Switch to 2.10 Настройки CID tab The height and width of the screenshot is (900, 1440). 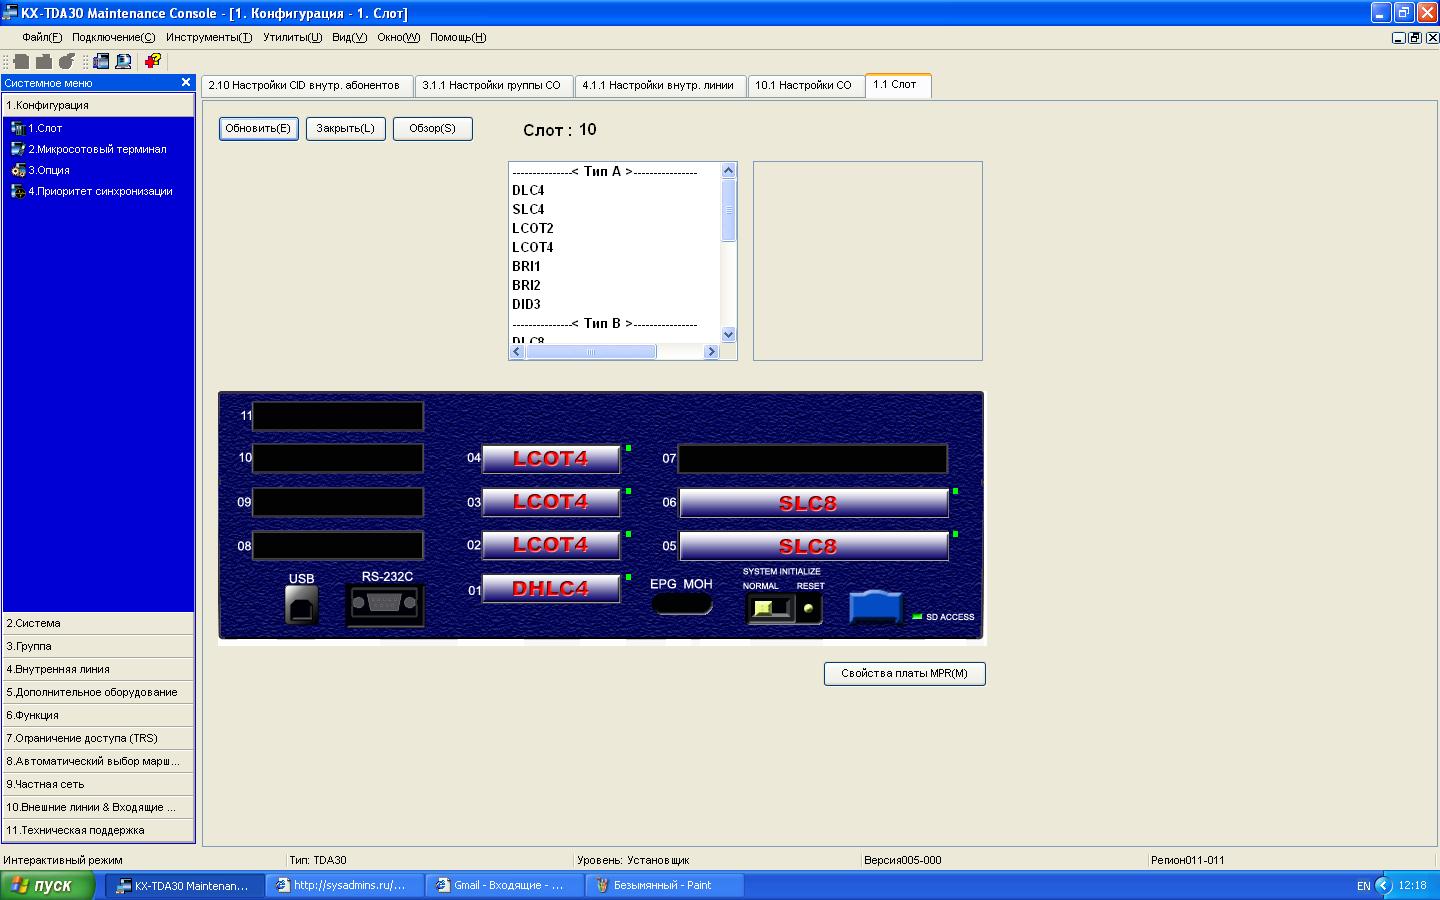coord(306,85)
